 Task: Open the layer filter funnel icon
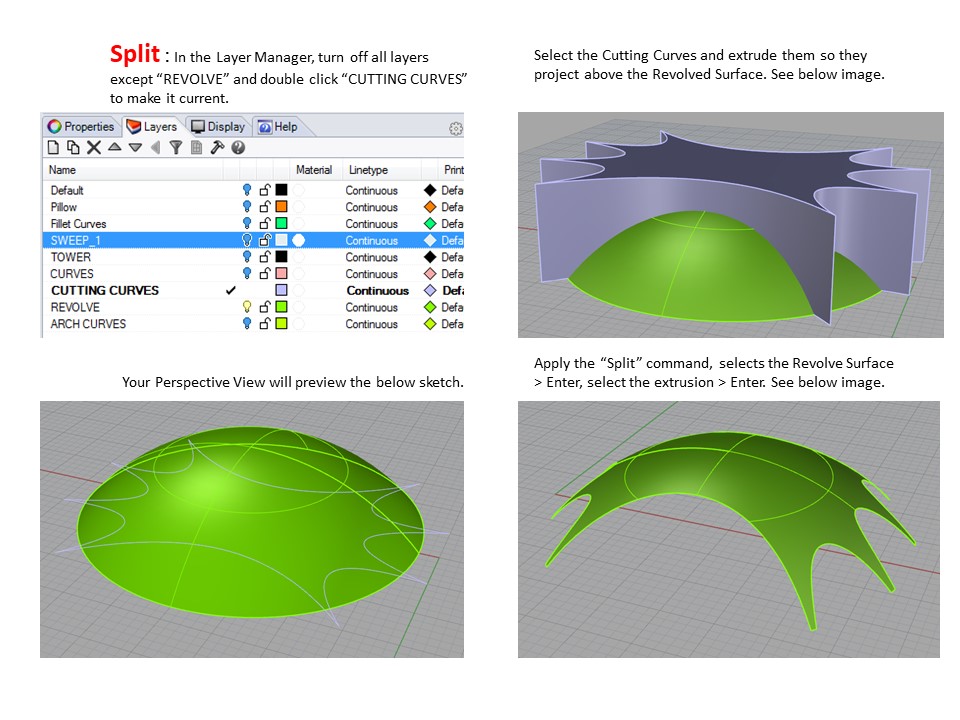click(175, 147)
